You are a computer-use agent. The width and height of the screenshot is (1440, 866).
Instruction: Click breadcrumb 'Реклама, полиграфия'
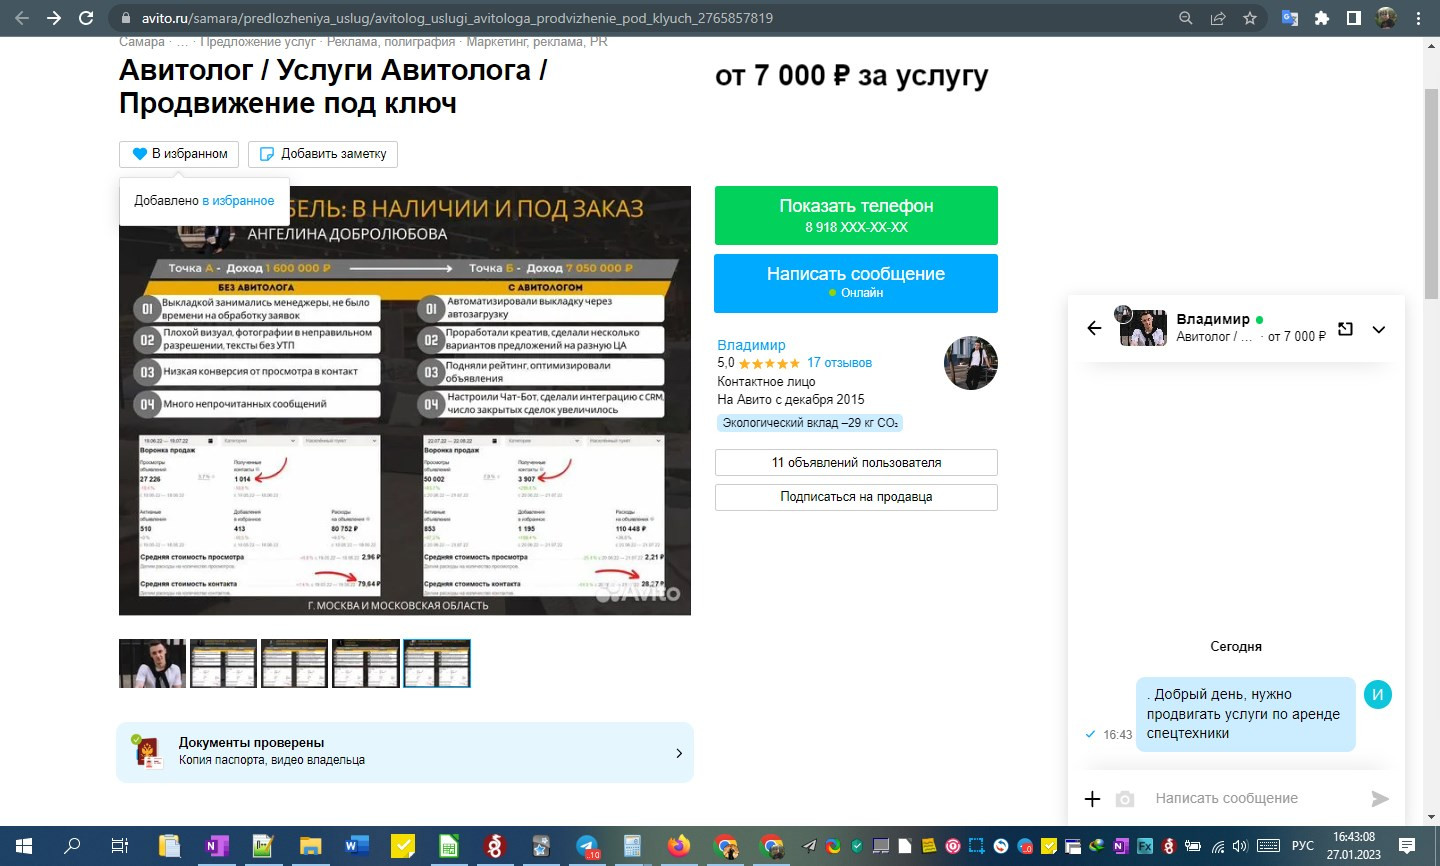point(391,42)
